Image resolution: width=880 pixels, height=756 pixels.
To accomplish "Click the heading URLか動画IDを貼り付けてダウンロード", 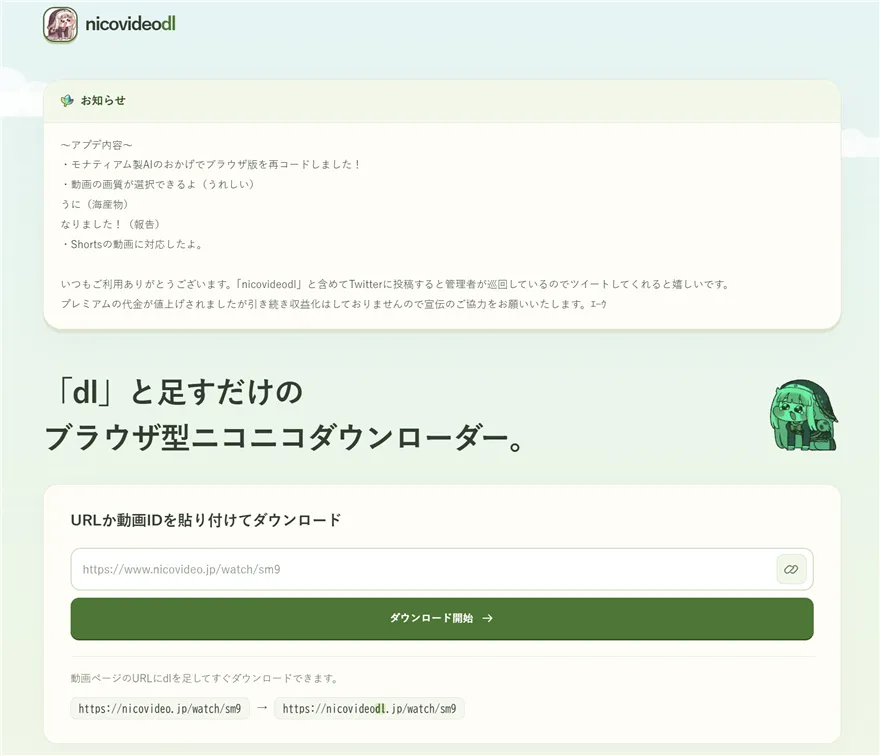I will pos(206,520).
